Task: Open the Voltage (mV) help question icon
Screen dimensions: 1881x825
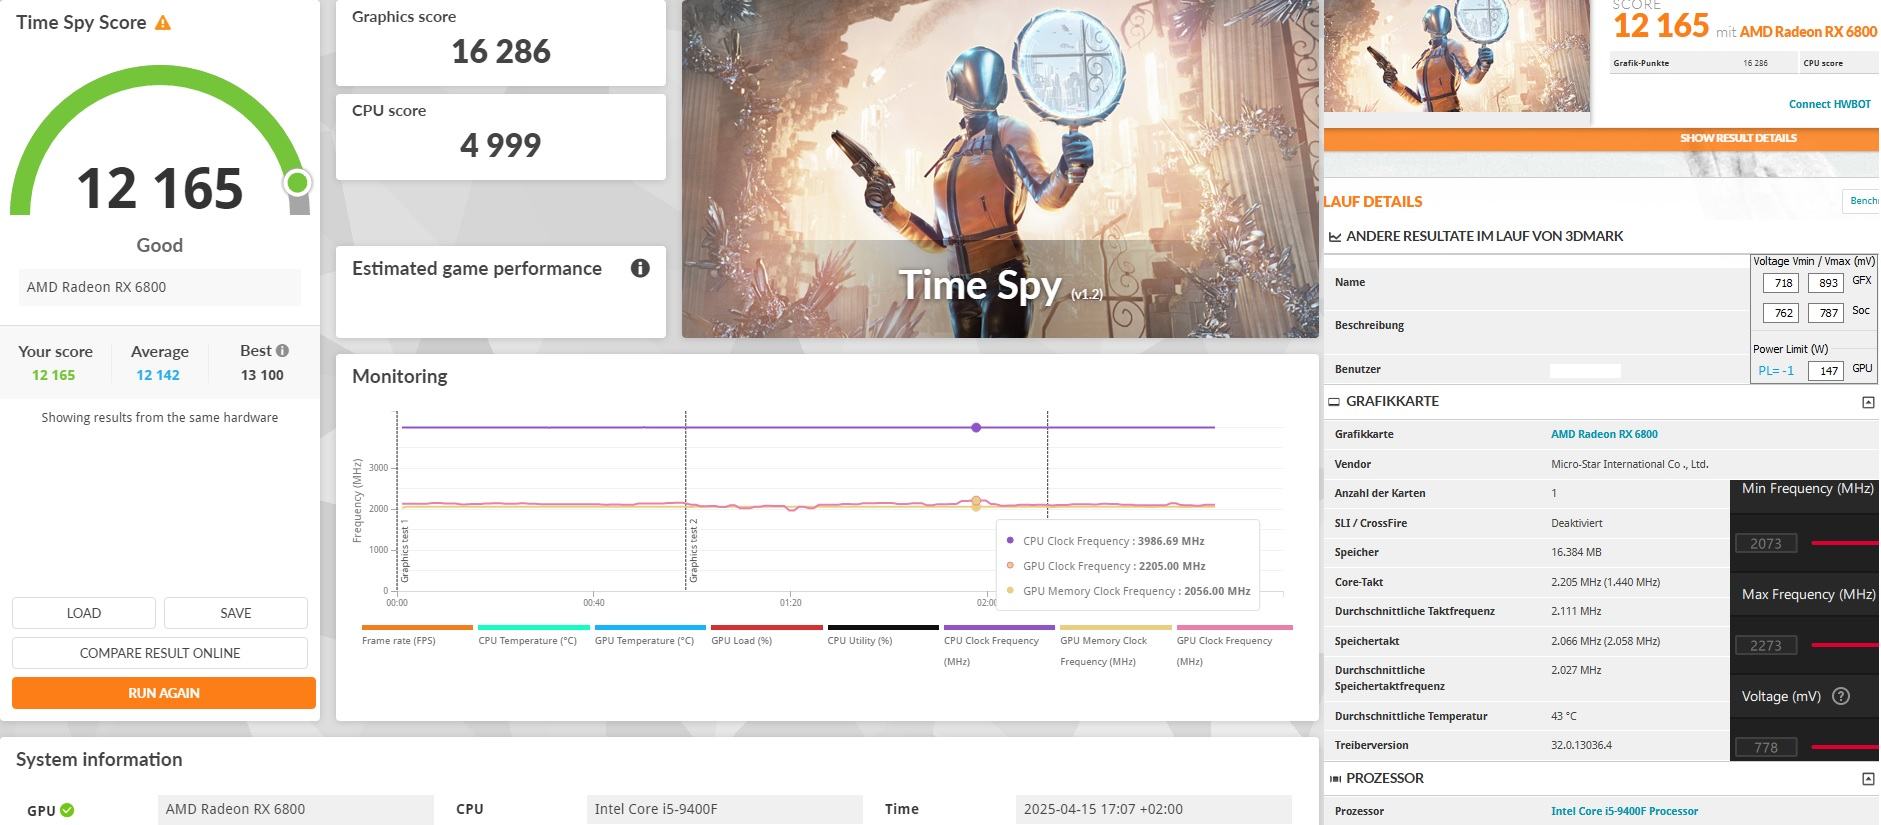Action: tap(1841, 696)
